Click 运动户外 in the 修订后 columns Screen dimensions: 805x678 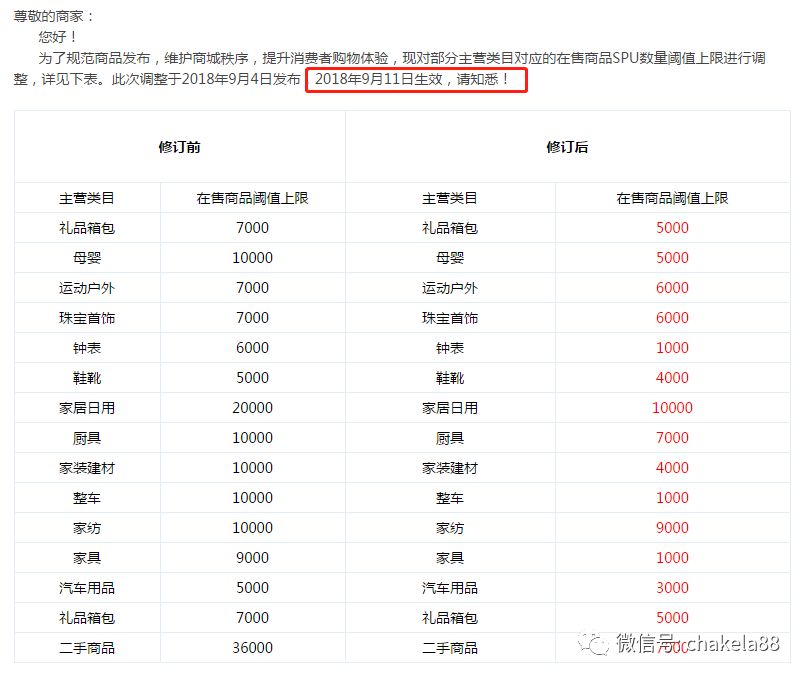tap(450, 288)
